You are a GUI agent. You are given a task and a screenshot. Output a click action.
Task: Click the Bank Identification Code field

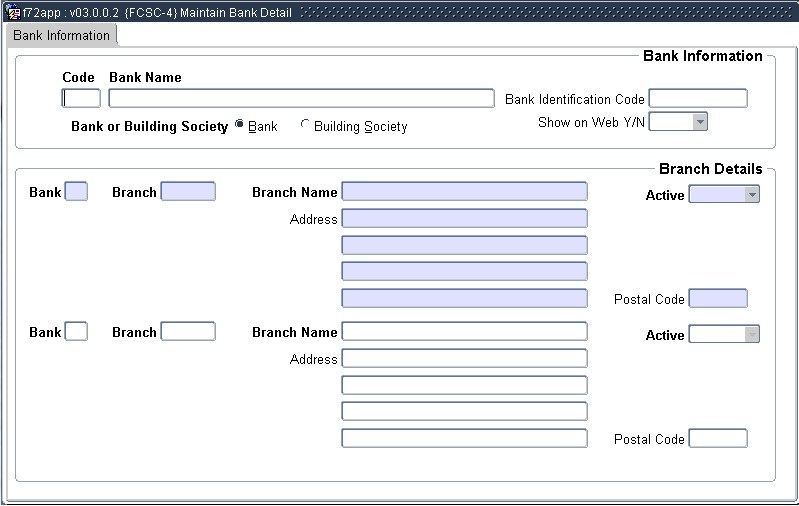pyautogui.click(x=697, y=98)
